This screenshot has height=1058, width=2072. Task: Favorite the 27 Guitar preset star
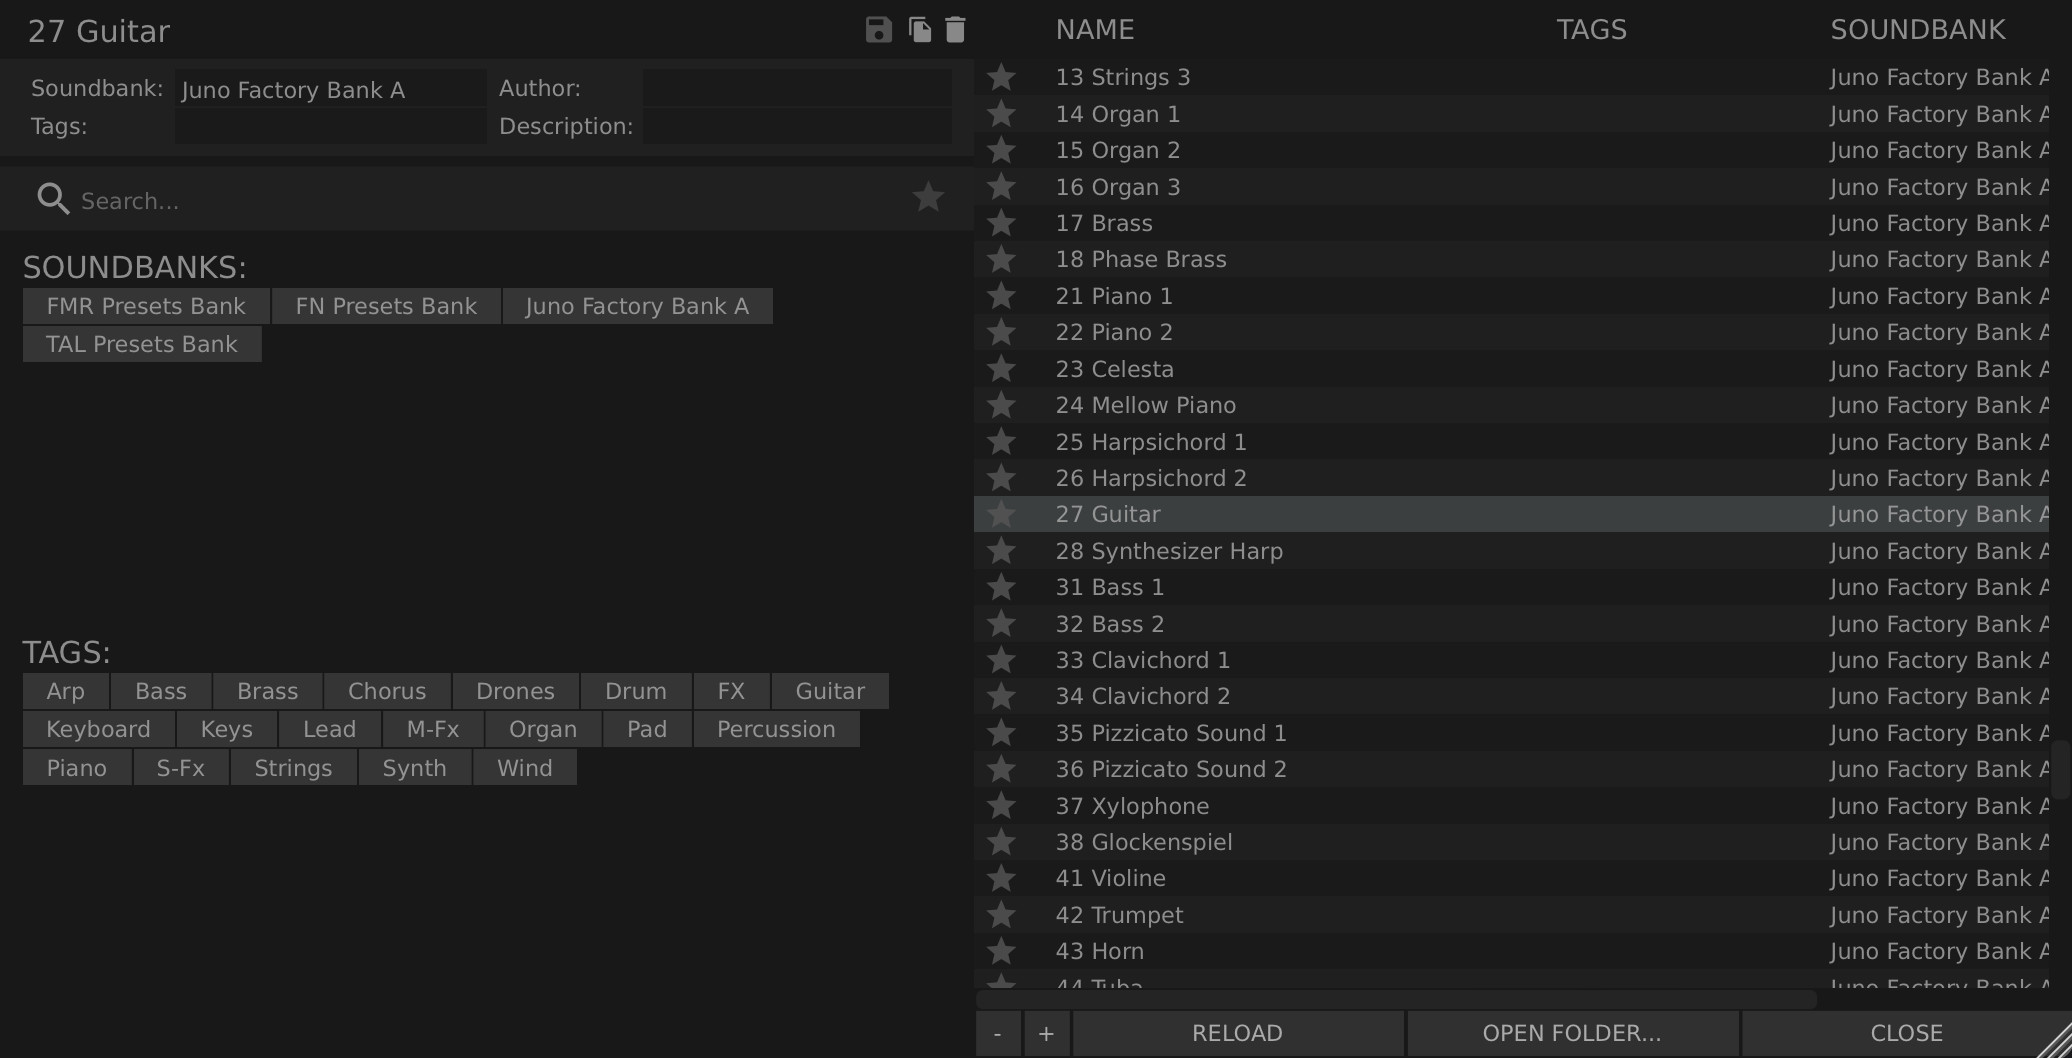pos(1001,514)
